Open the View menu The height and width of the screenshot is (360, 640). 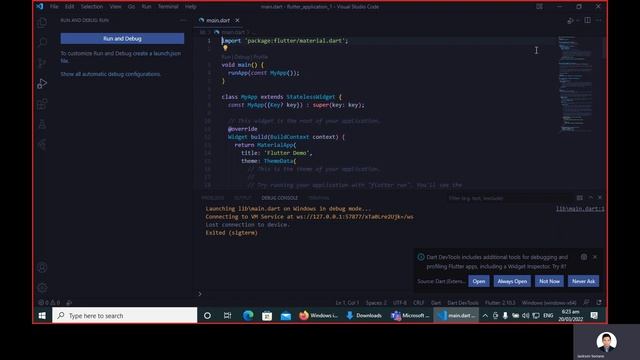pos(115,7)
